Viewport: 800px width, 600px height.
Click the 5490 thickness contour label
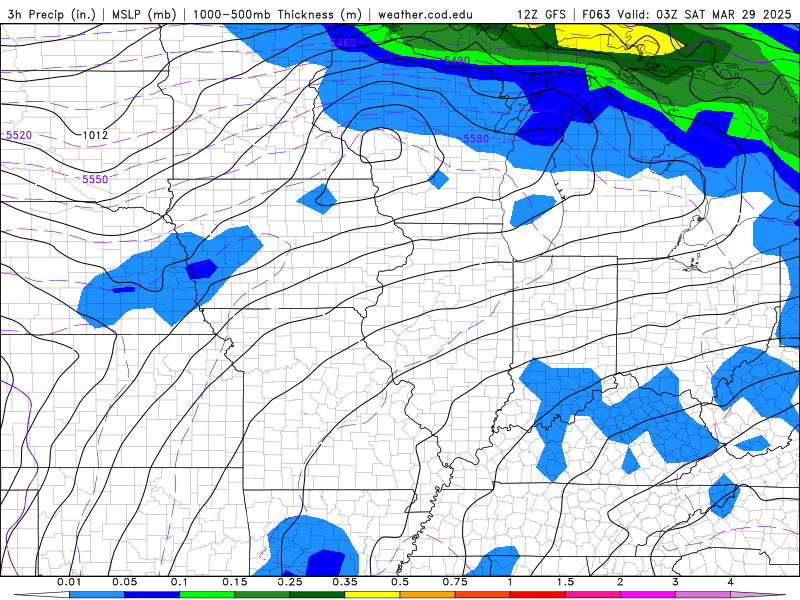457,60
